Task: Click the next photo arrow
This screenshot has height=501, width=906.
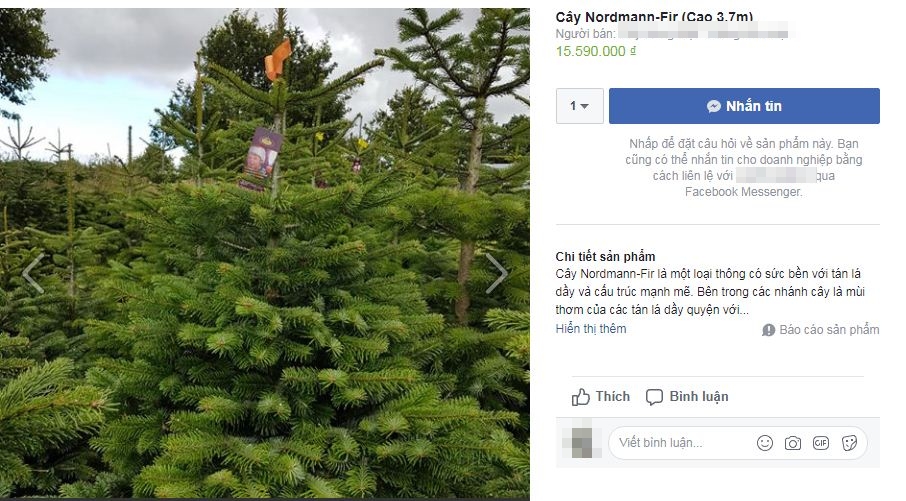Action: point(496,273)
